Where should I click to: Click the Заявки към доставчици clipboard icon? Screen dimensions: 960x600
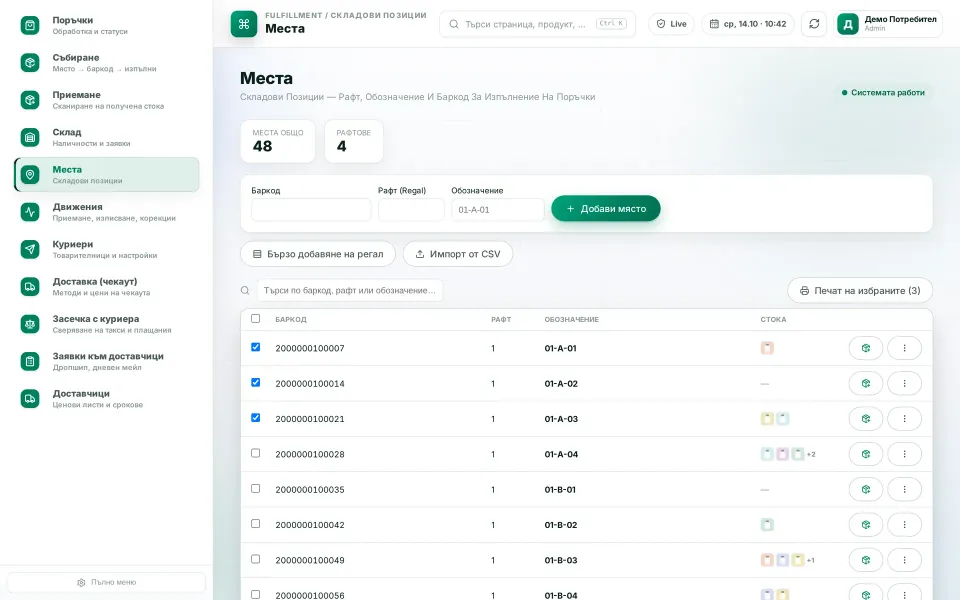pyautogui.click(x=29, y=361)
